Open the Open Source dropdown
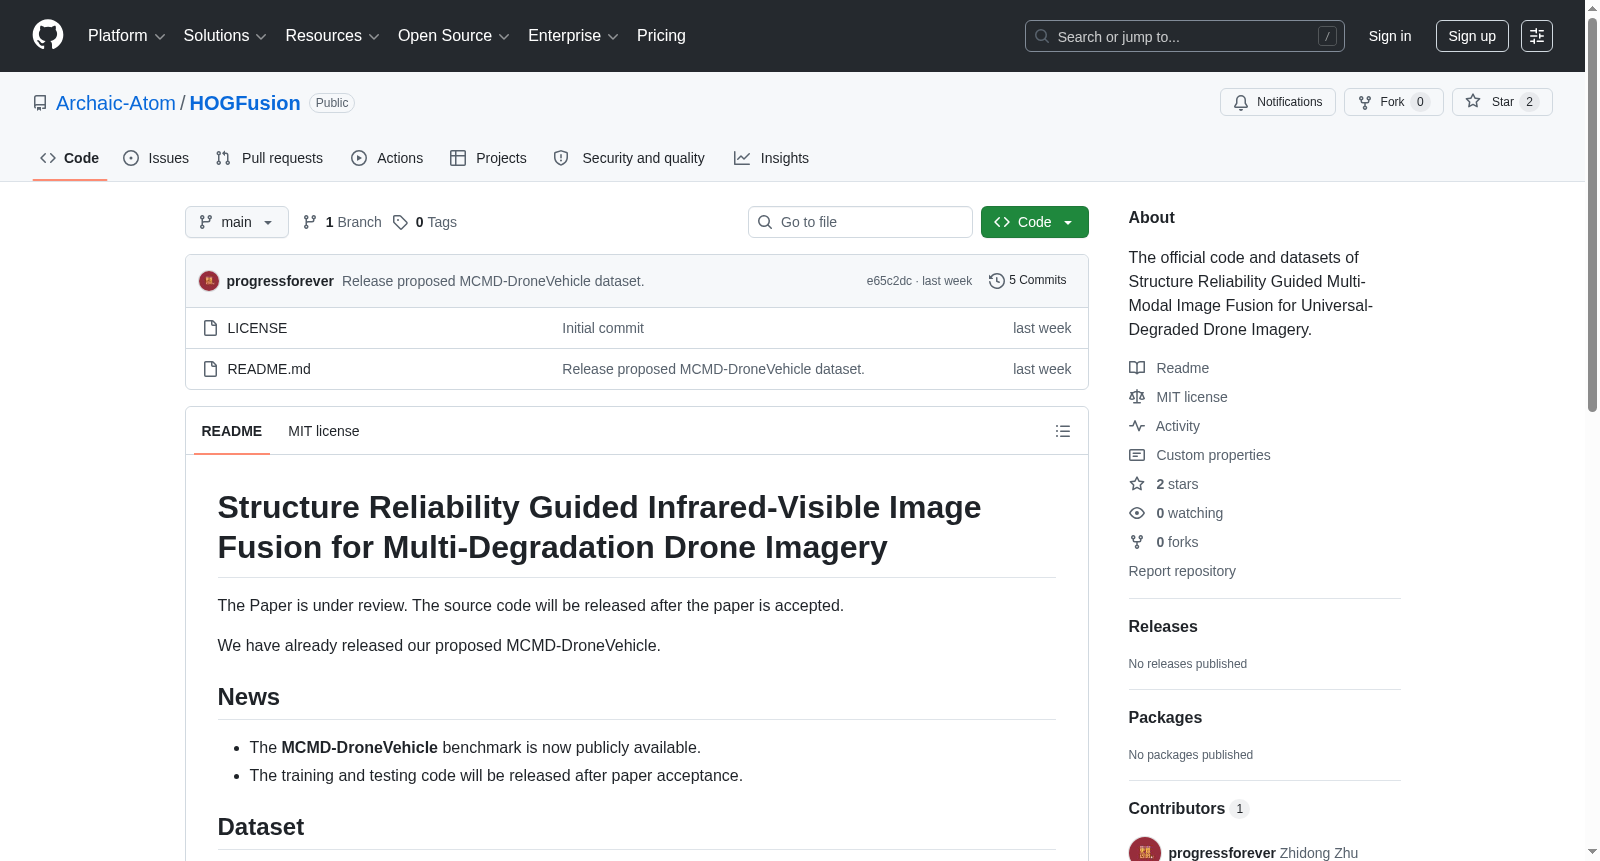 point(454,36)
